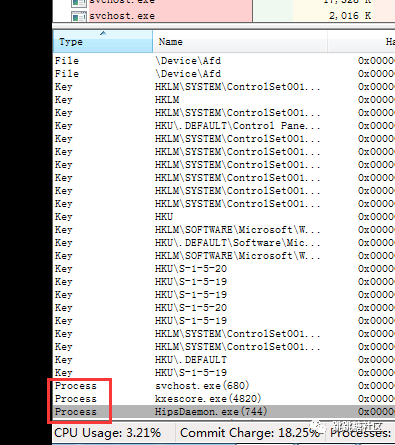395x445 pixels.
Task: Select the Key handle named just HKLM
Action: pyautogui.click(x=224, y=100)
